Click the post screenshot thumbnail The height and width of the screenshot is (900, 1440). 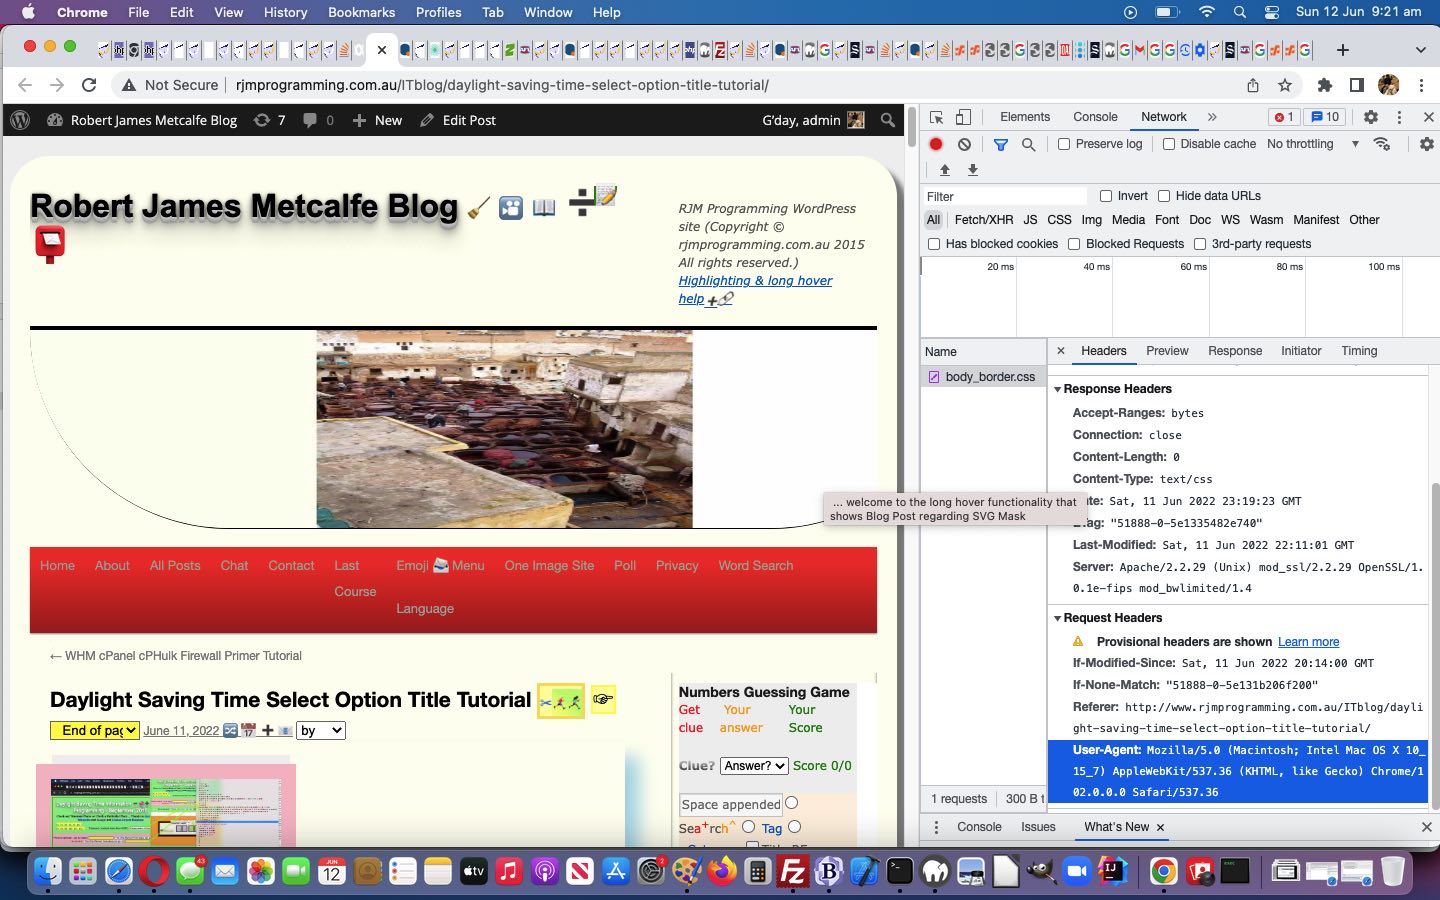pyautogui.click(x=165, y=808)
